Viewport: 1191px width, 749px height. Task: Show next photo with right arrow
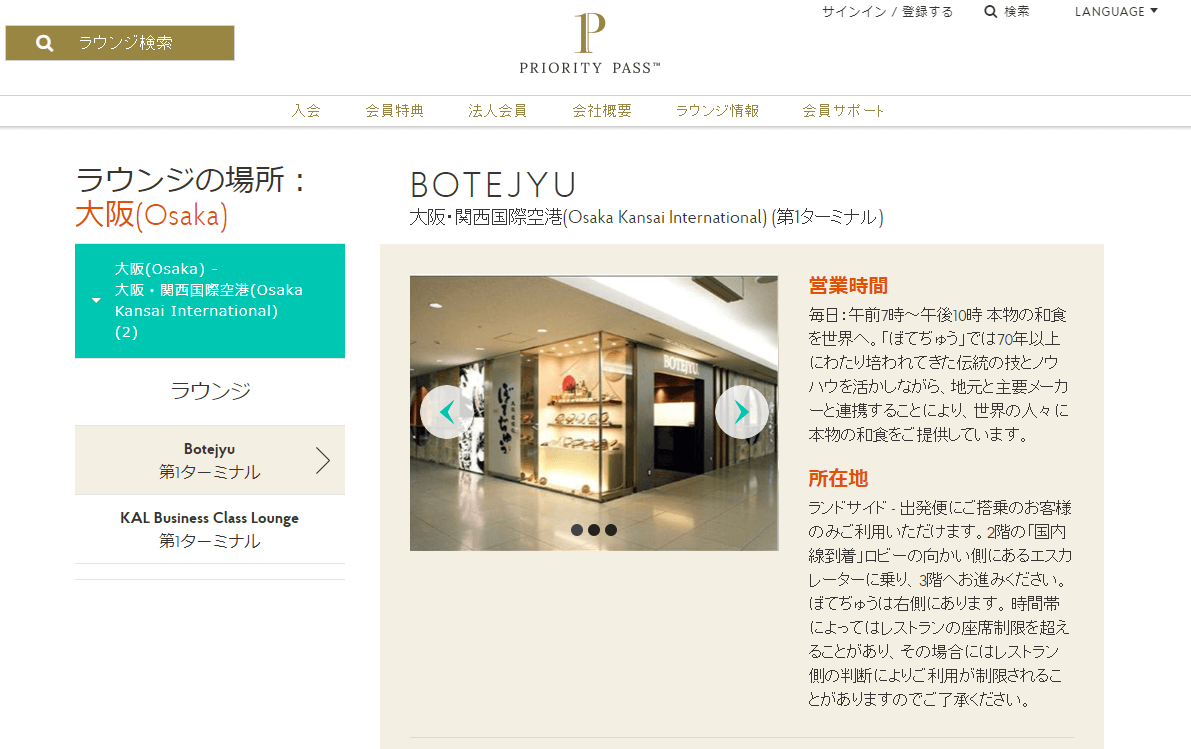[x=741, y=412]
